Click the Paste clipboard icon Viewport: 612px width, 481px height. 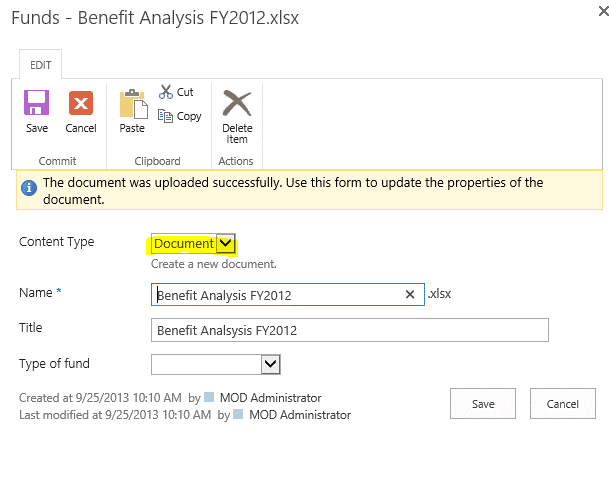pyautogui.click(x=133, y=104)
